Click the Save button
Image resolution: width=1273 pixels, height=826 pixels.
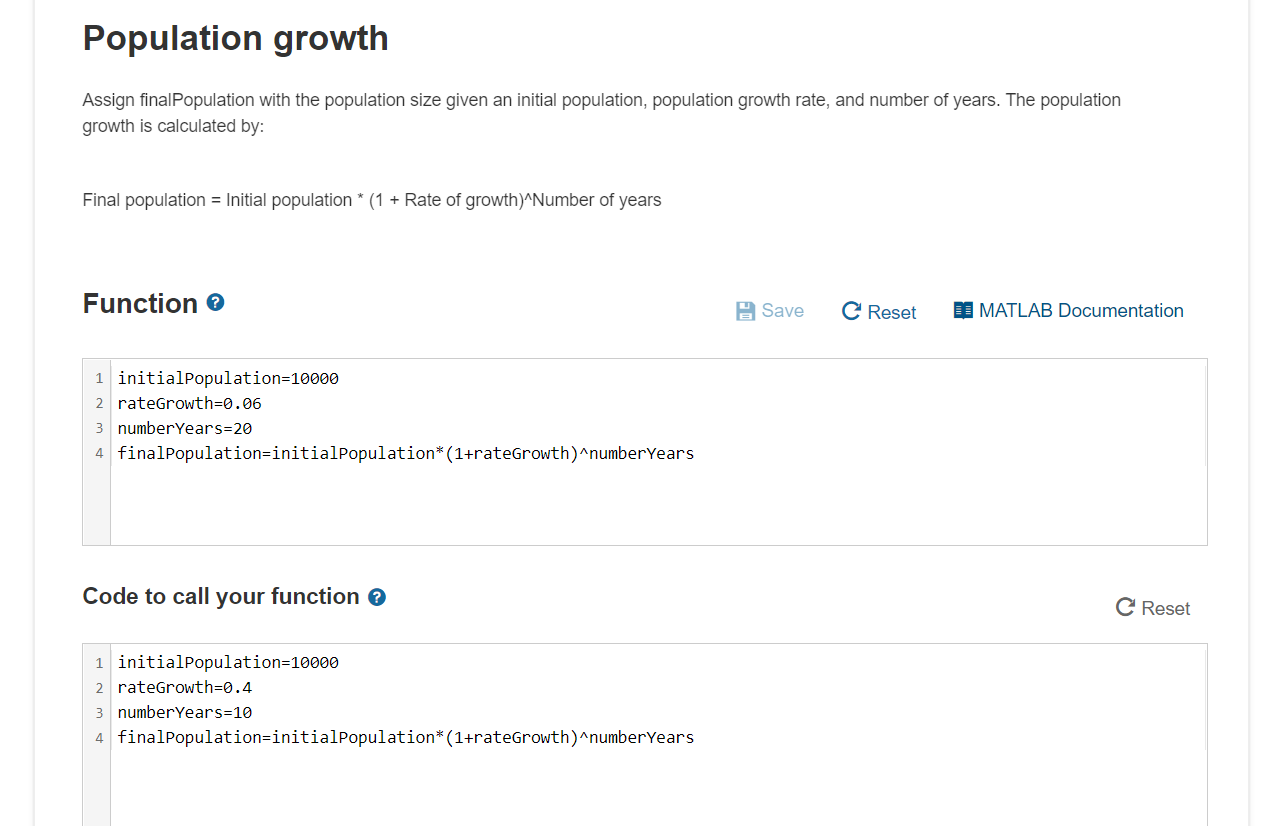(769, 310)
